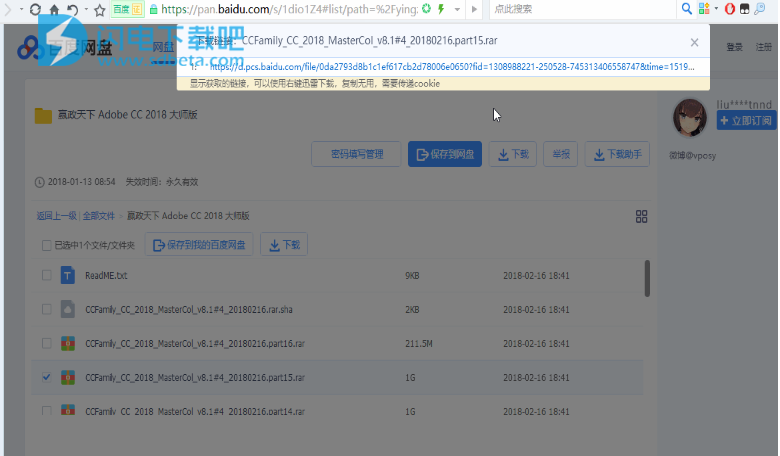
Task: Click 全部文件 breadcrumb link
Action: (98, 216)
